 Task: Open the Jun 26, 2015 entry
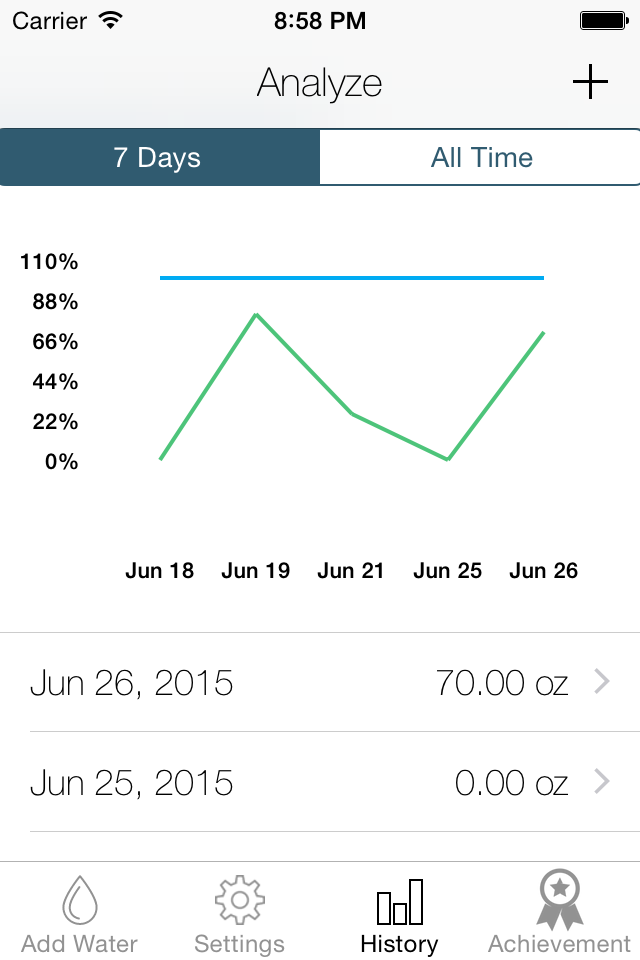[x=320, y=682]
